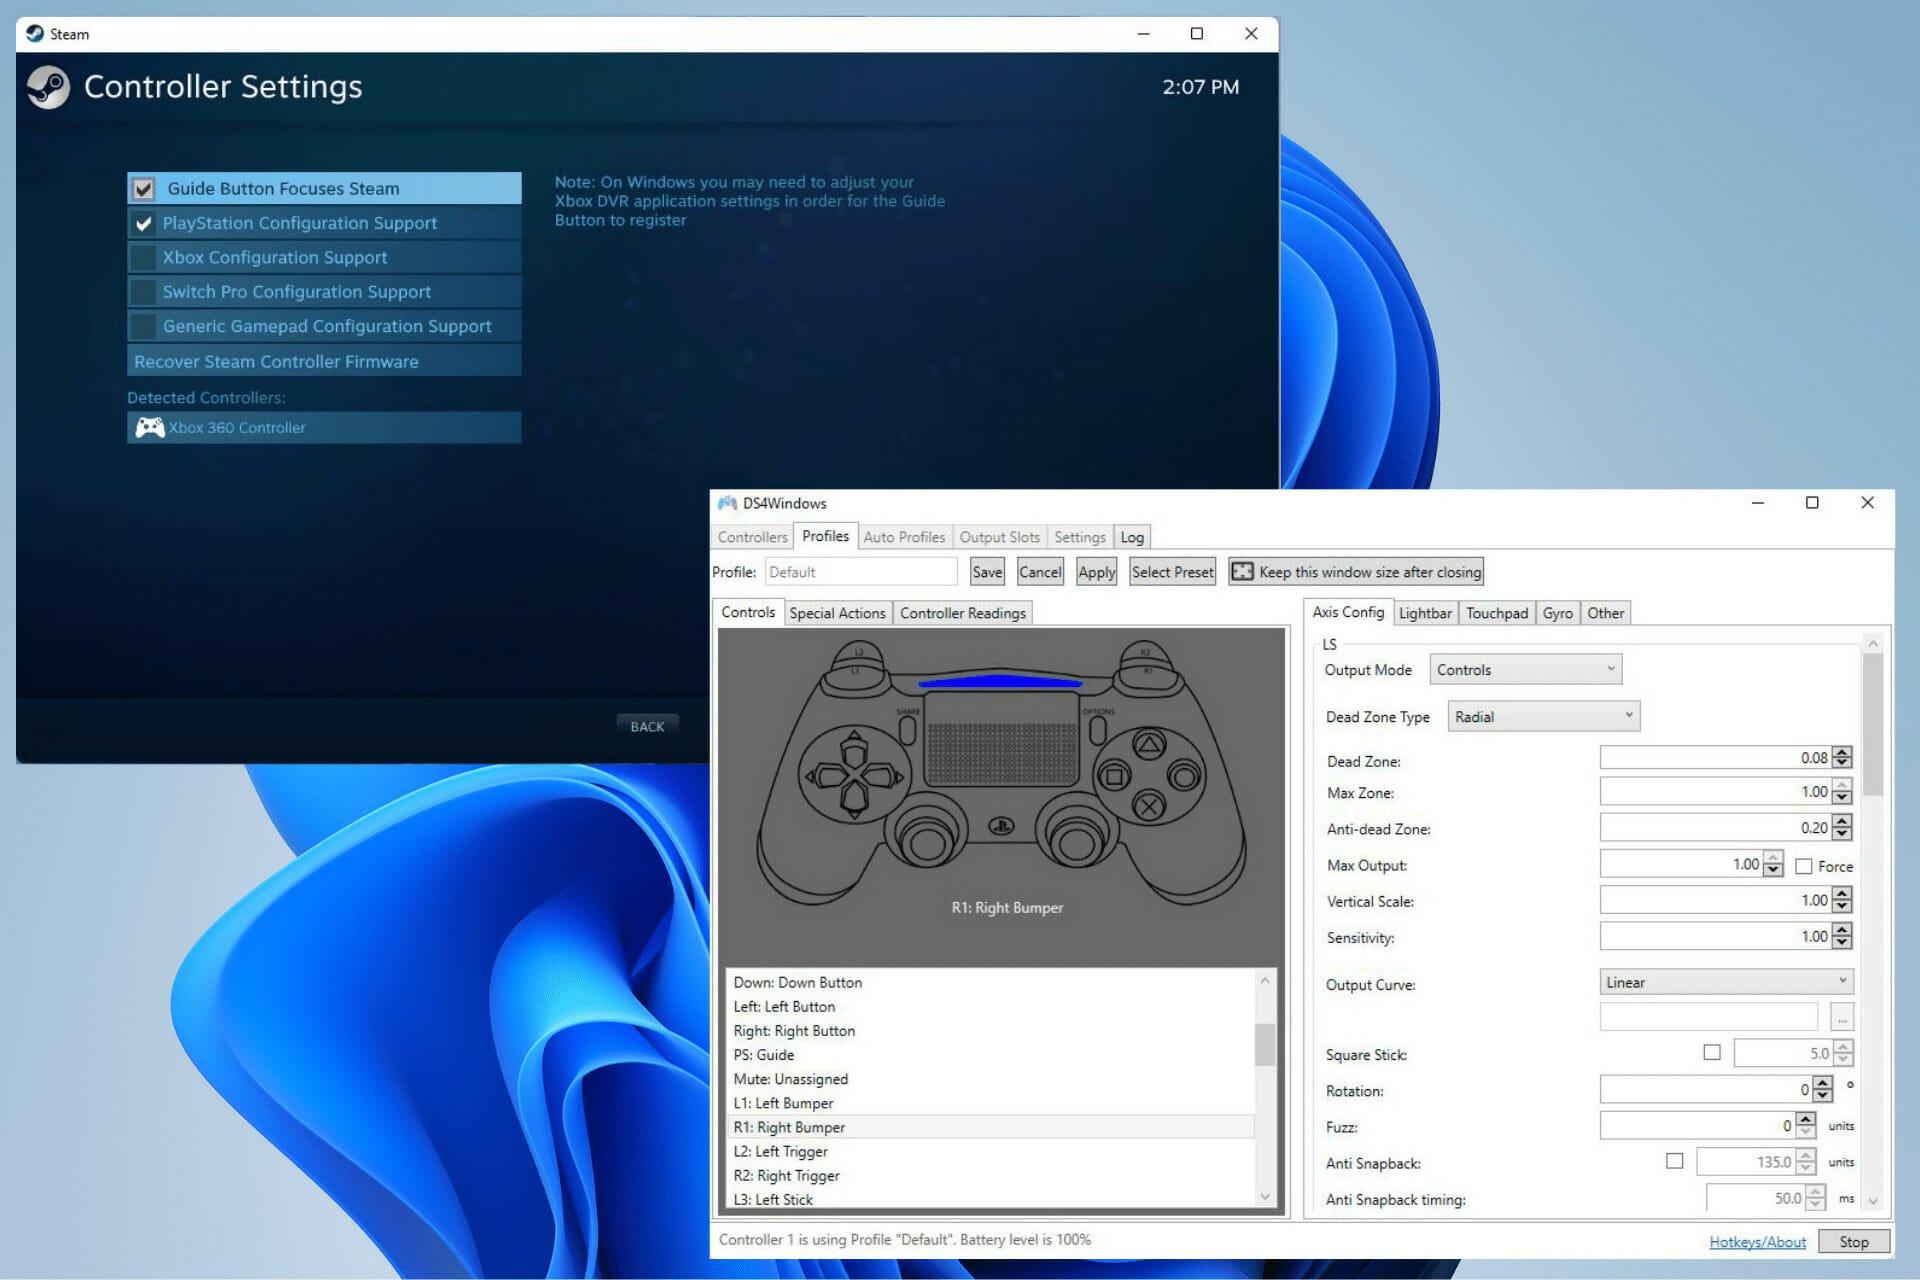Open the Gyro tab
Screen dimensions: 1920x1280
[x=1557, y=613]
